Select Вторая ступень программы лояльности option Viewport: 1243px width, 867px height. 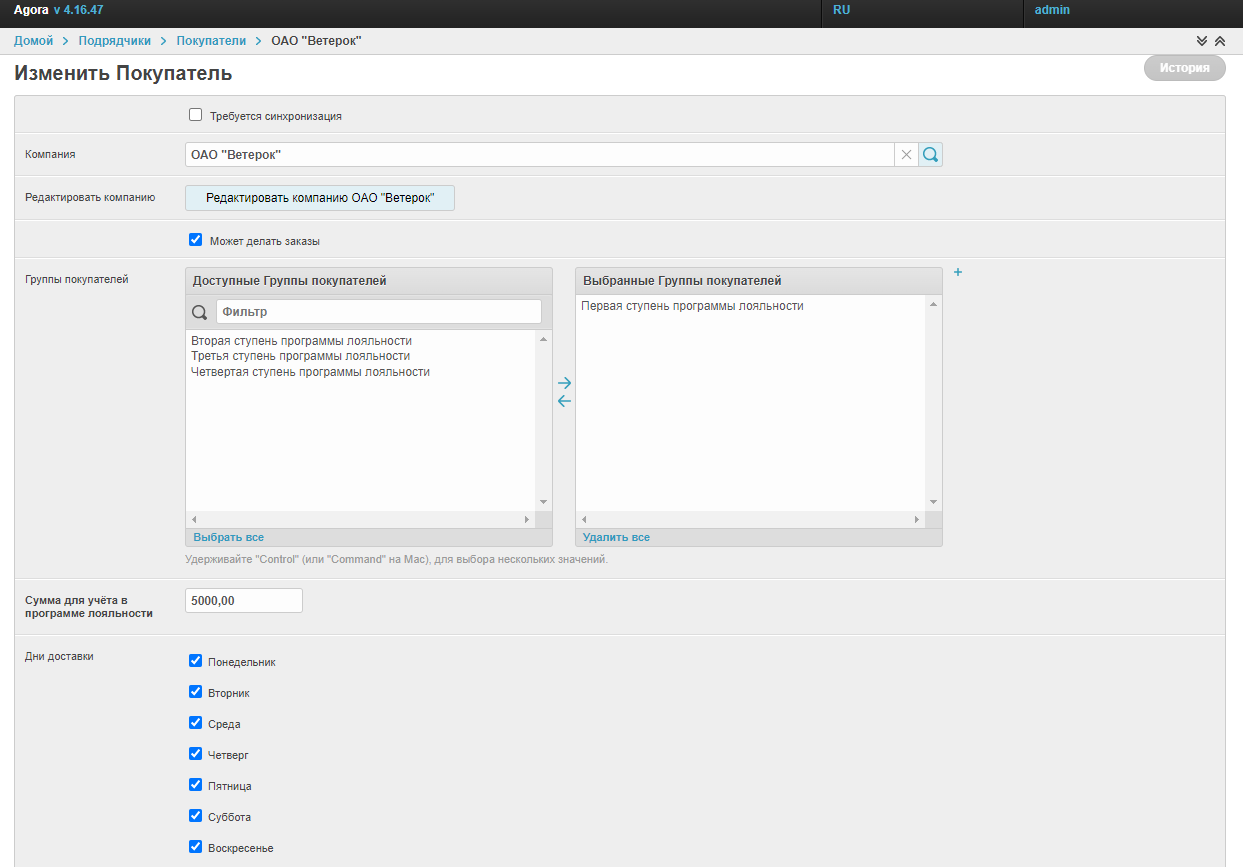tap(301, 341)
